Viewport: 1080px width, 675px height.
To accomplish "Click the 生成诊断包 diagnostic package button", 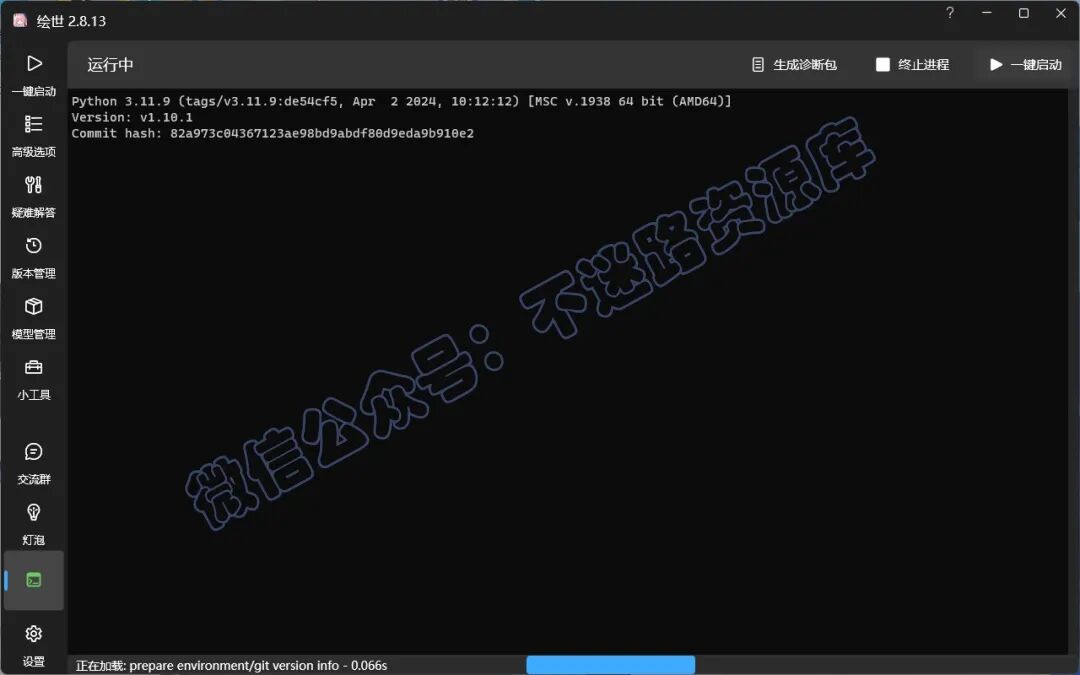I will tap(793, 65).
